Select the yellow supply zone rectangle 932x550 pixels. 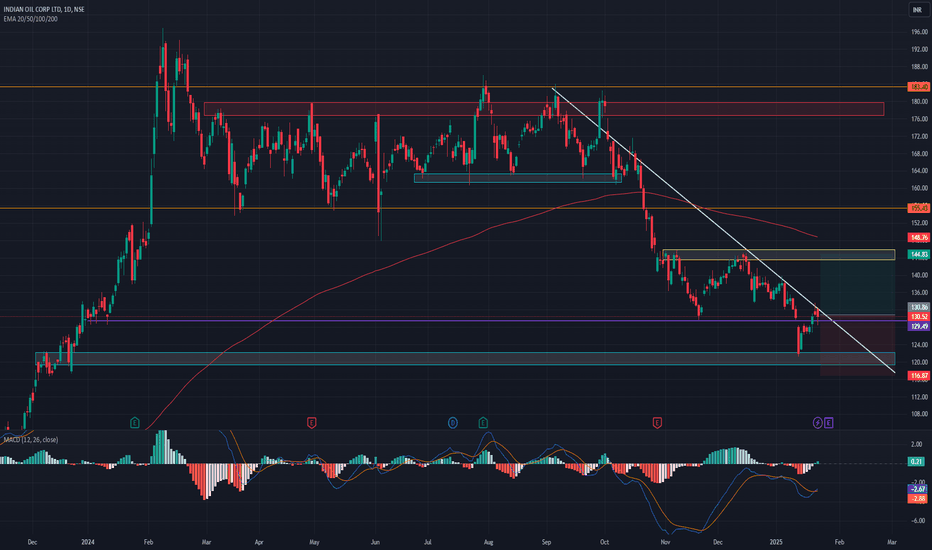(x=779, y=254)
